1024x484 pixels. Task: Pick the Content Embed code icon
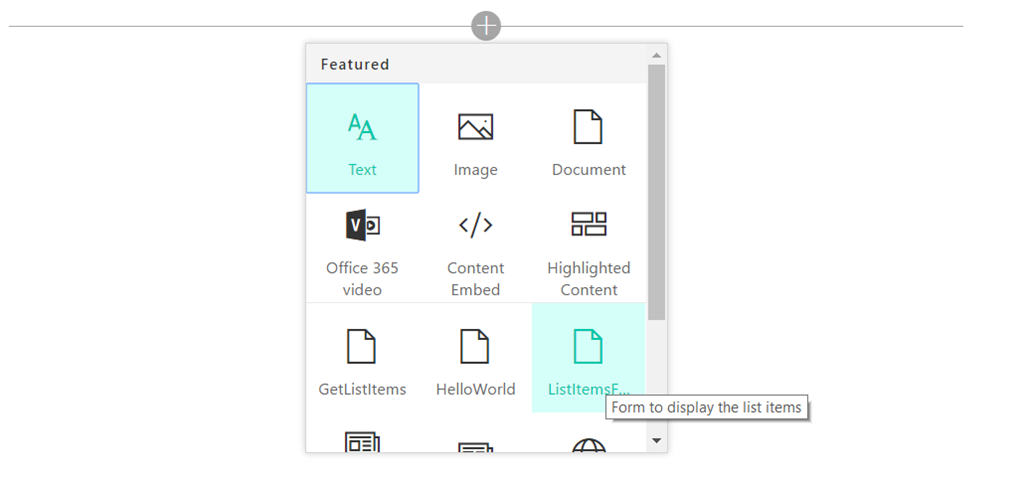click(x=475, y=225)
